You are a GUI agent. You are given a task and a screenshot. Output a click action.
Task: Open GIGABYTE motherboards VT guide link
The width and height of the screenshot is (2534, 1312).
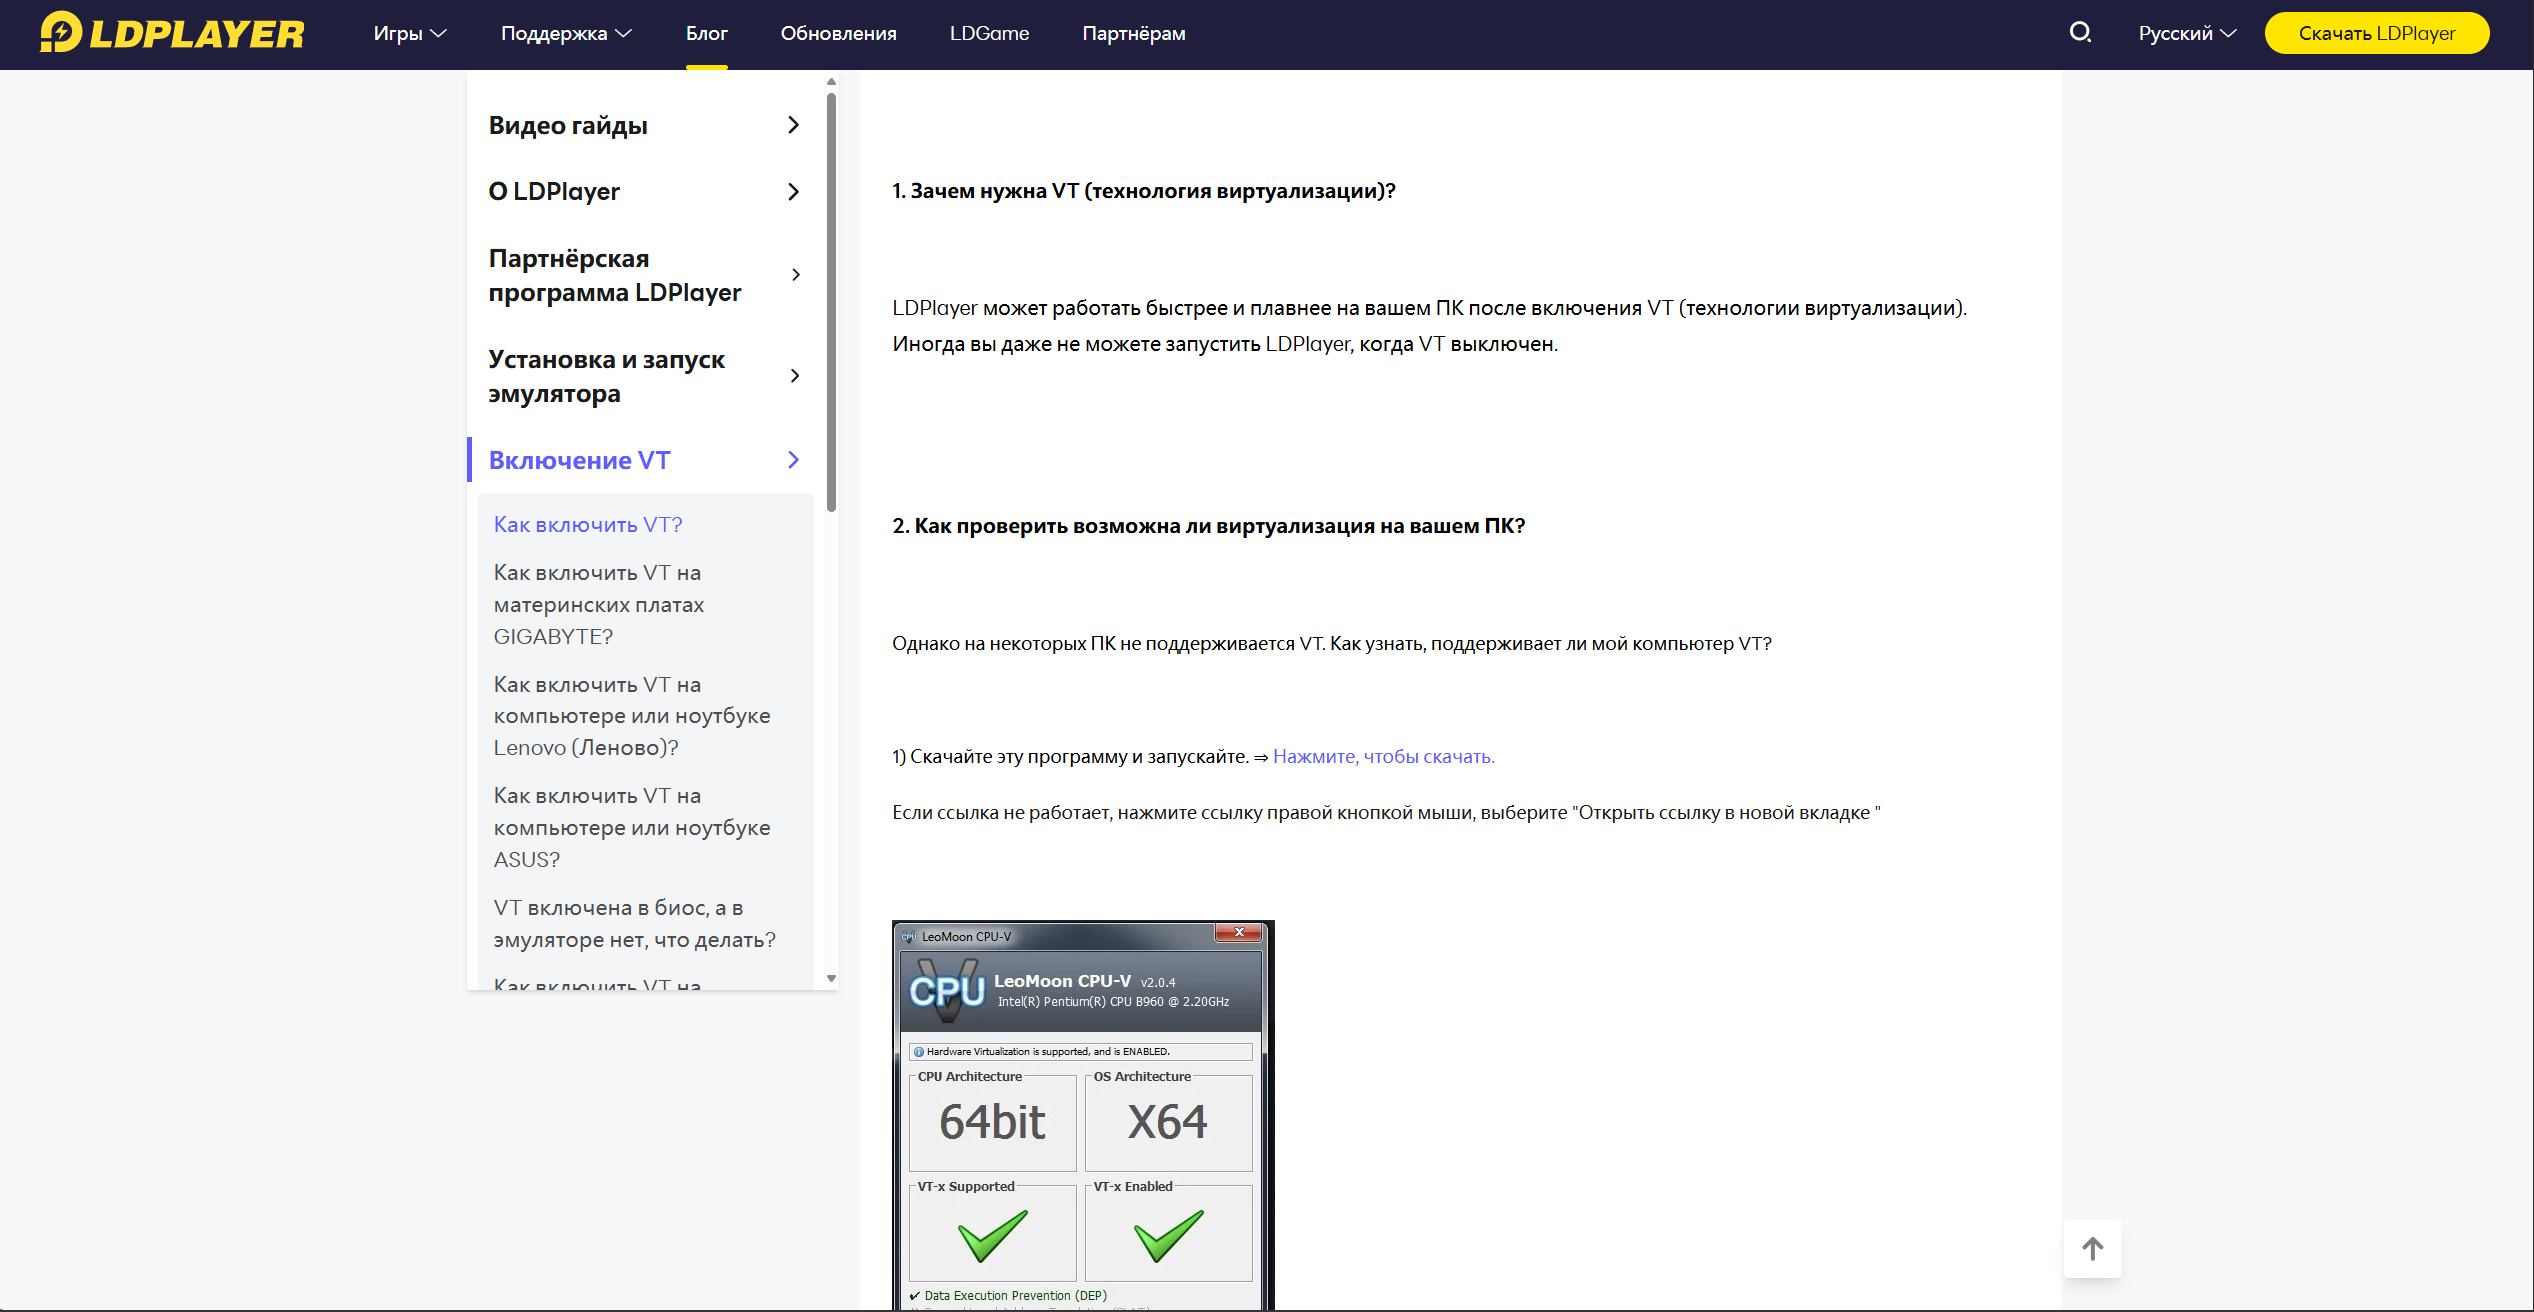click(x=598, y=604)
